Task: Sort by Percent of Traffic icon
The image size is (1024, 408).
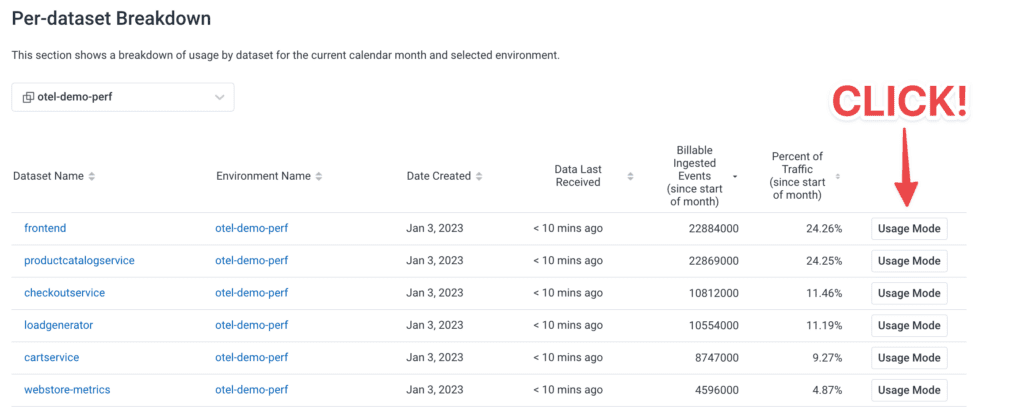Action: pos(838,176)
